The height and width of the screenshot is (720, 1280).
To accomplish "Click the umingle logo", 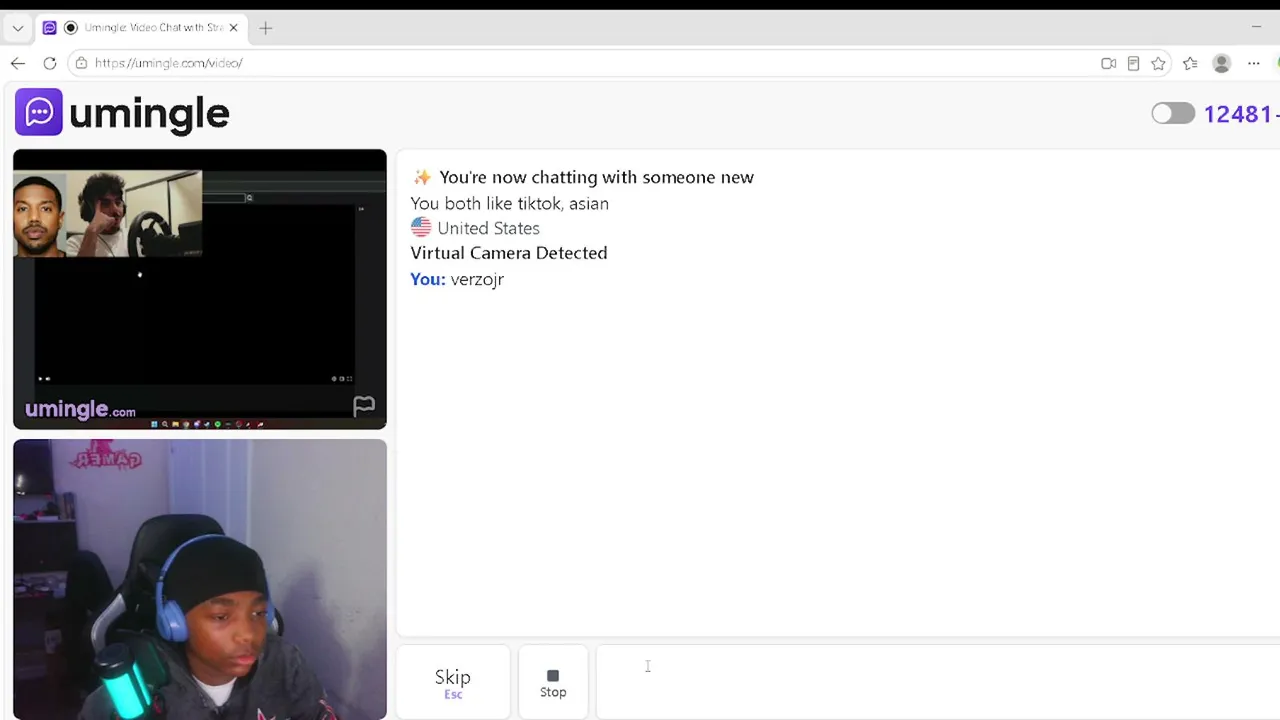I will point(122,113).
